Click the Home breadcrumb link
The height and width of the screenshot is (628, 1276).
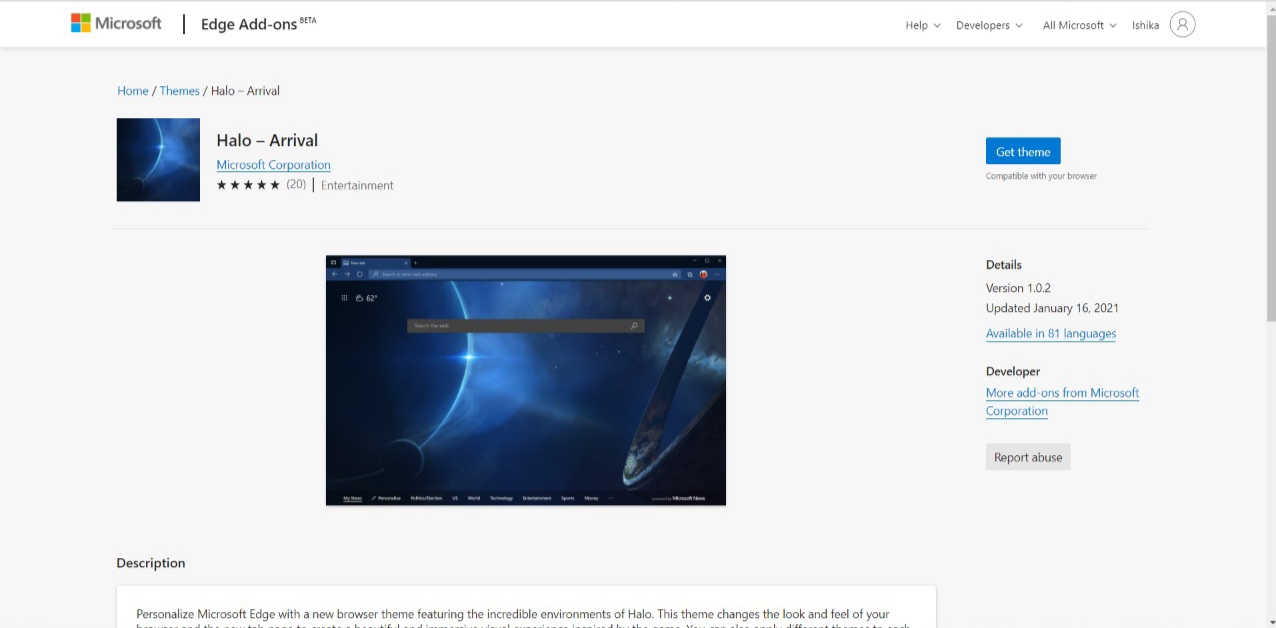coord(133,91)
